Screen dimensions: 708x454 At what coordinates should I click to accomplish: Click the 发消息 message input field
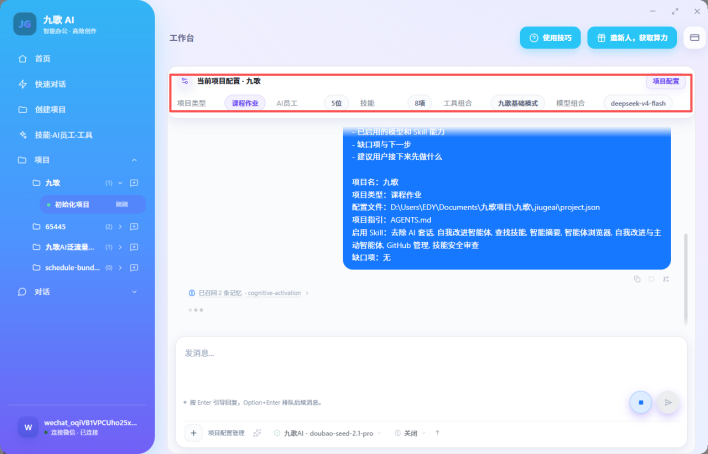point(431,366)
